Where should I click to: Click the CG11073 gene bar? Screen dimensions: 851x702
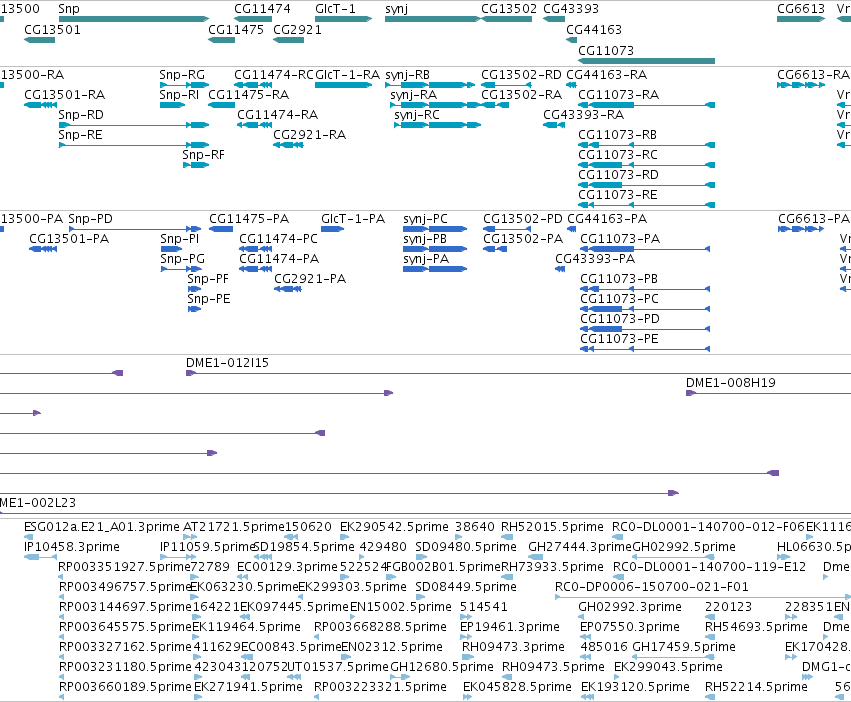click(646, 61)
